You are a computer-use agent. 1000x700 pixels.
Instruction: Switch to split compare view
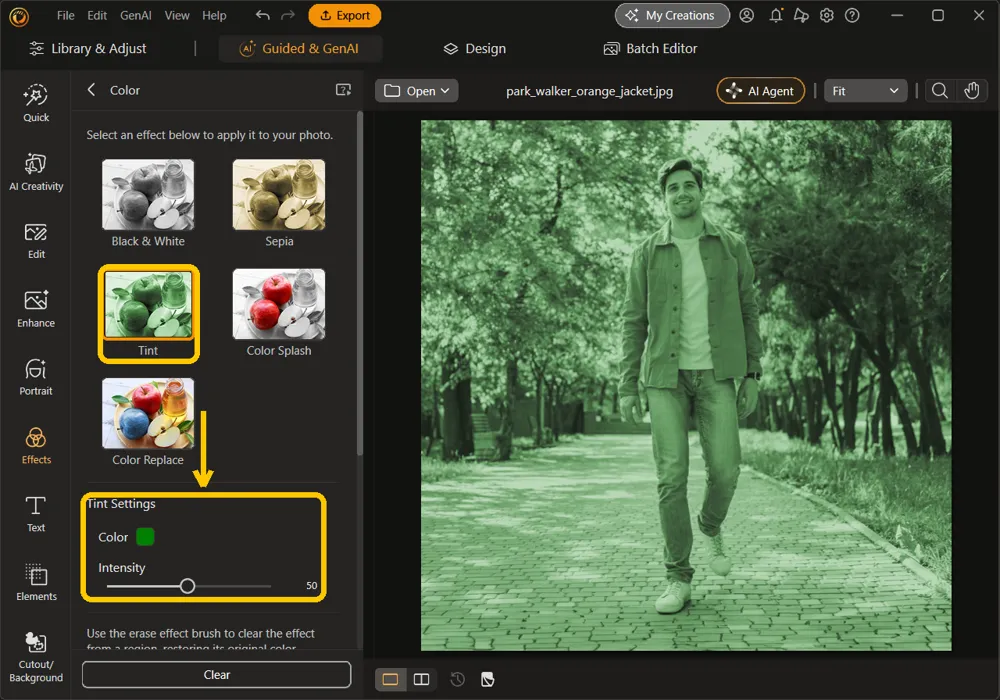click(422, 680)
